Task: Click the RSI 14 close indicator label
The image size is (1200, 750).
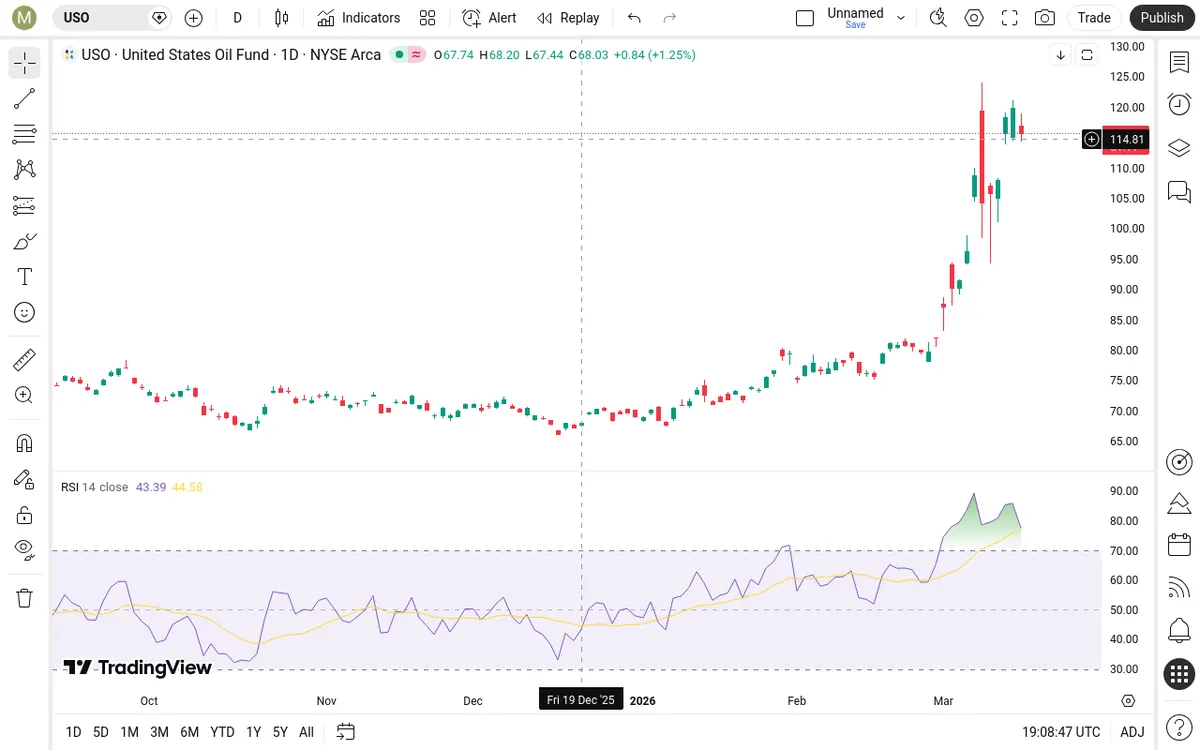Action: (94, 487)
